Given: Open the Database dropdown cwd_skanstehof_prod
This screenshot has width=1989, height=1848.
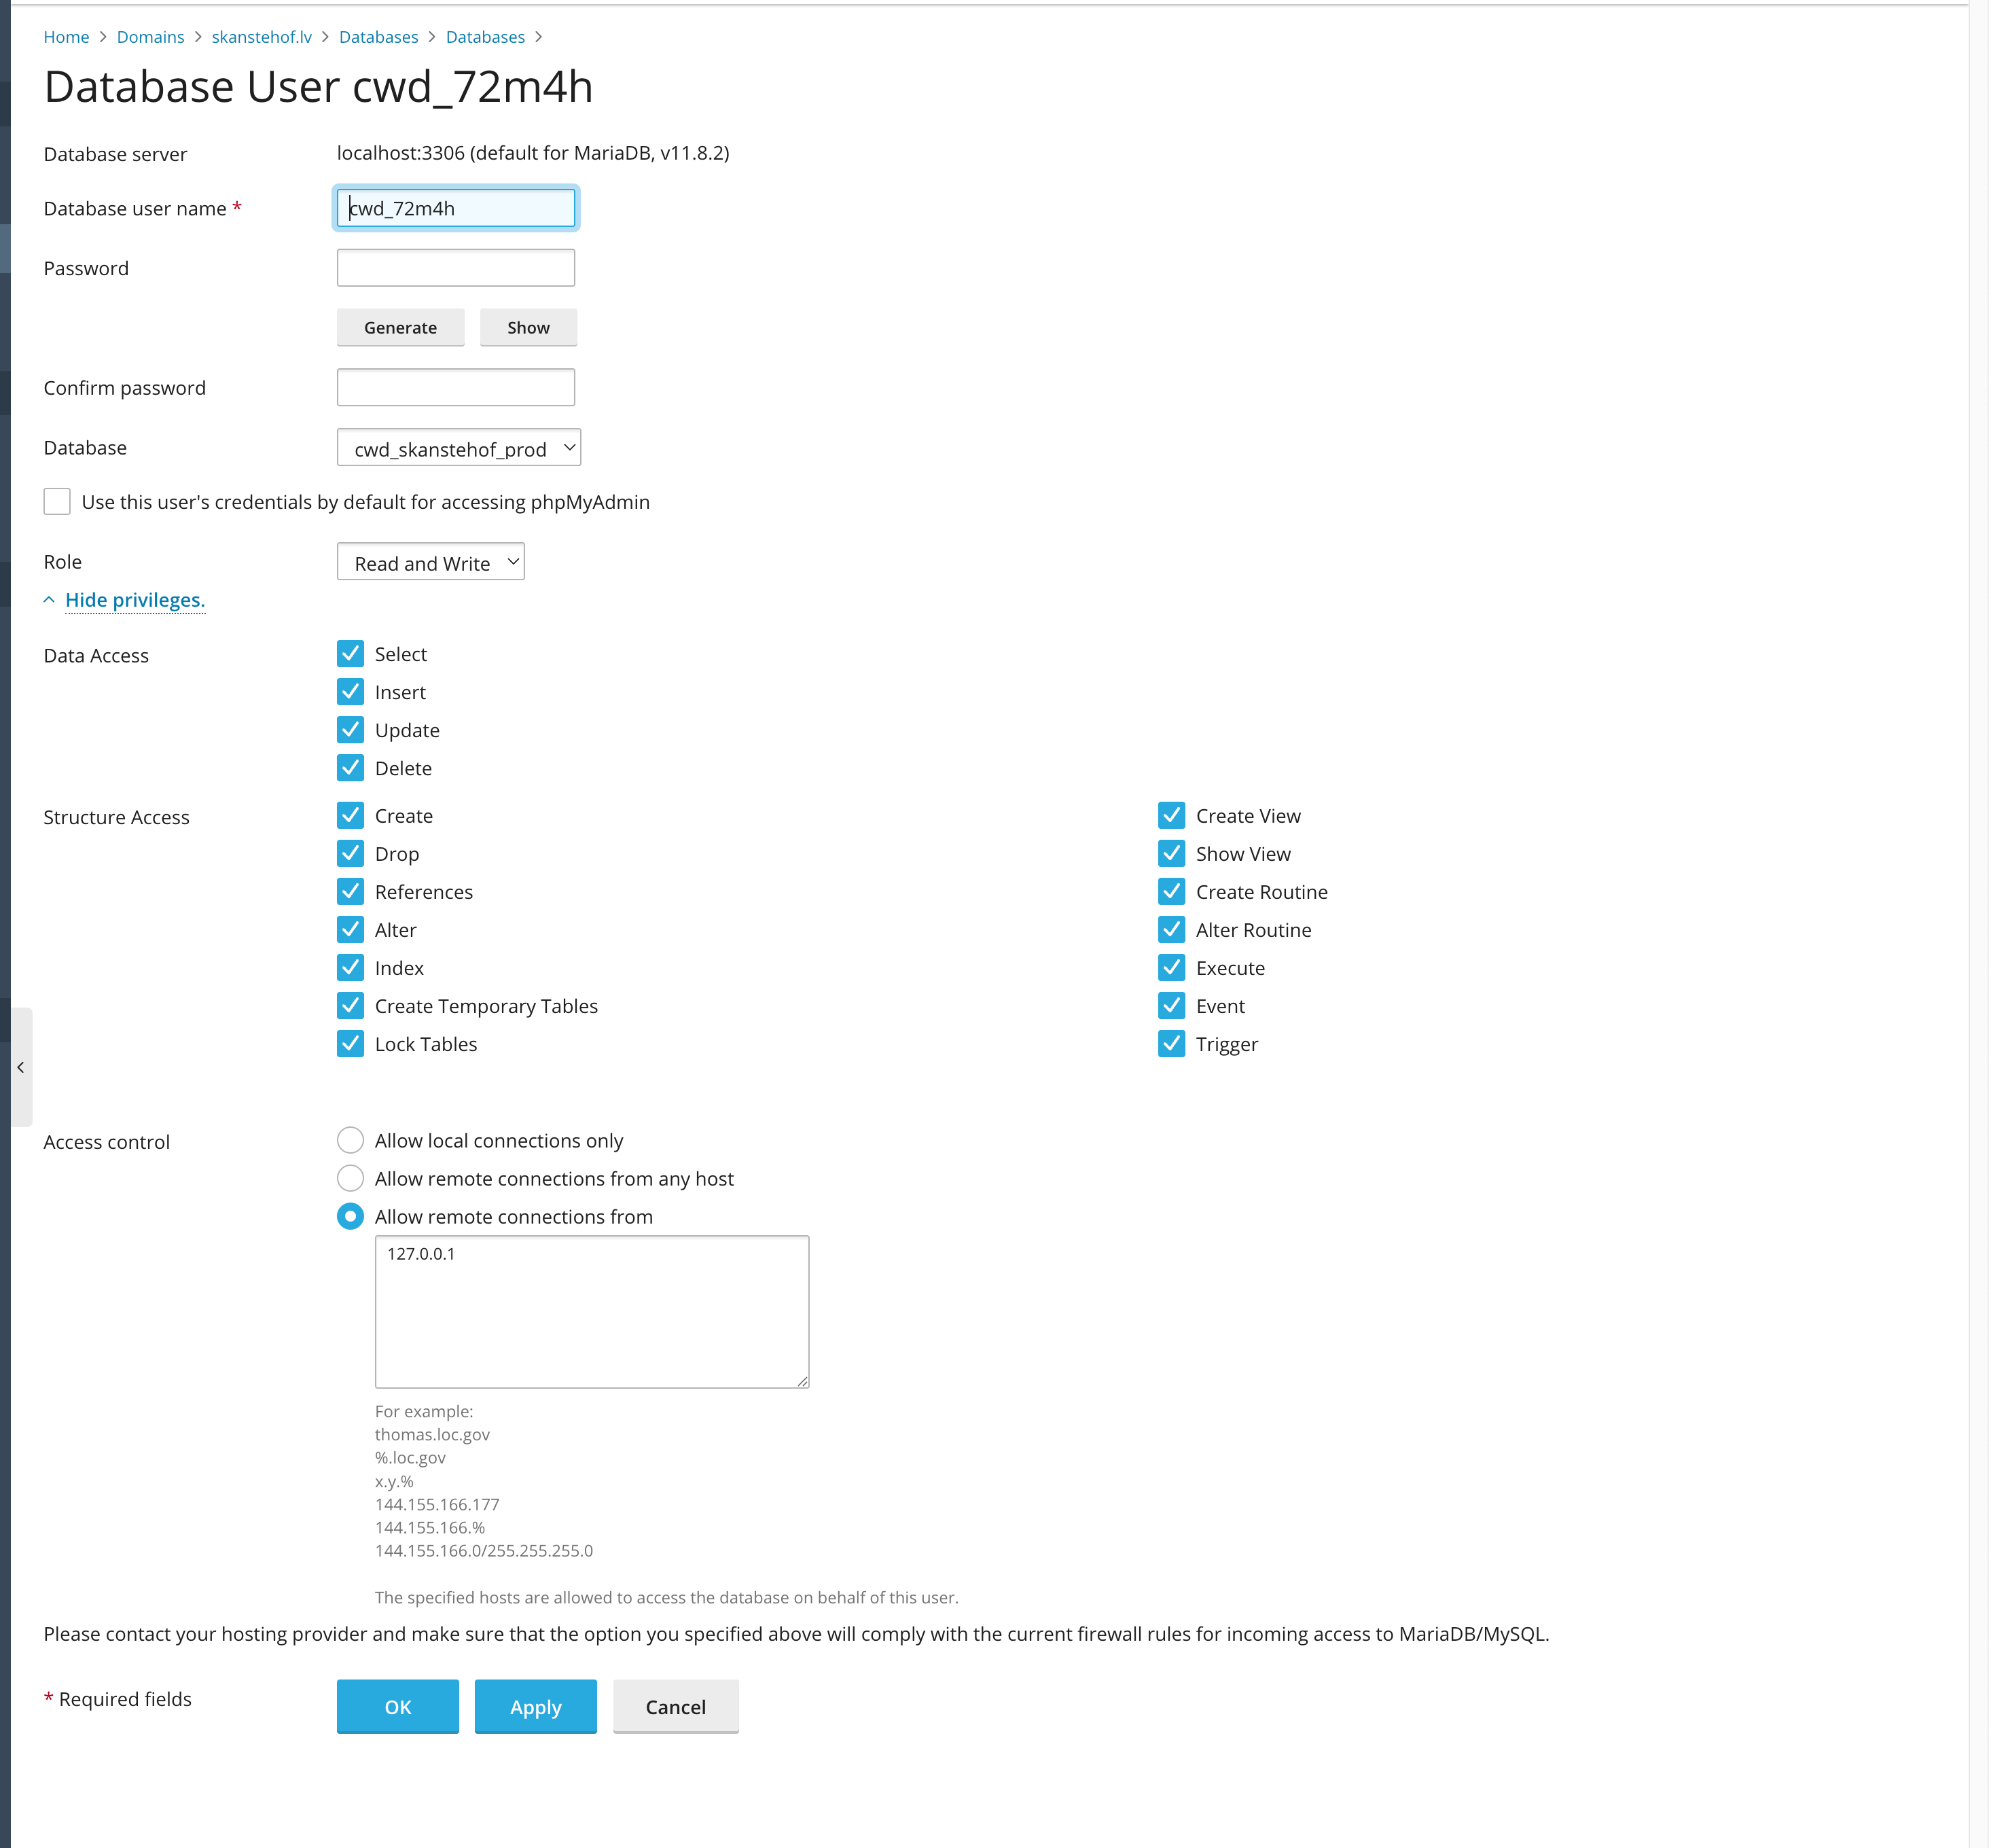Looking at the screenshot, I should click(x=459, y=448).
